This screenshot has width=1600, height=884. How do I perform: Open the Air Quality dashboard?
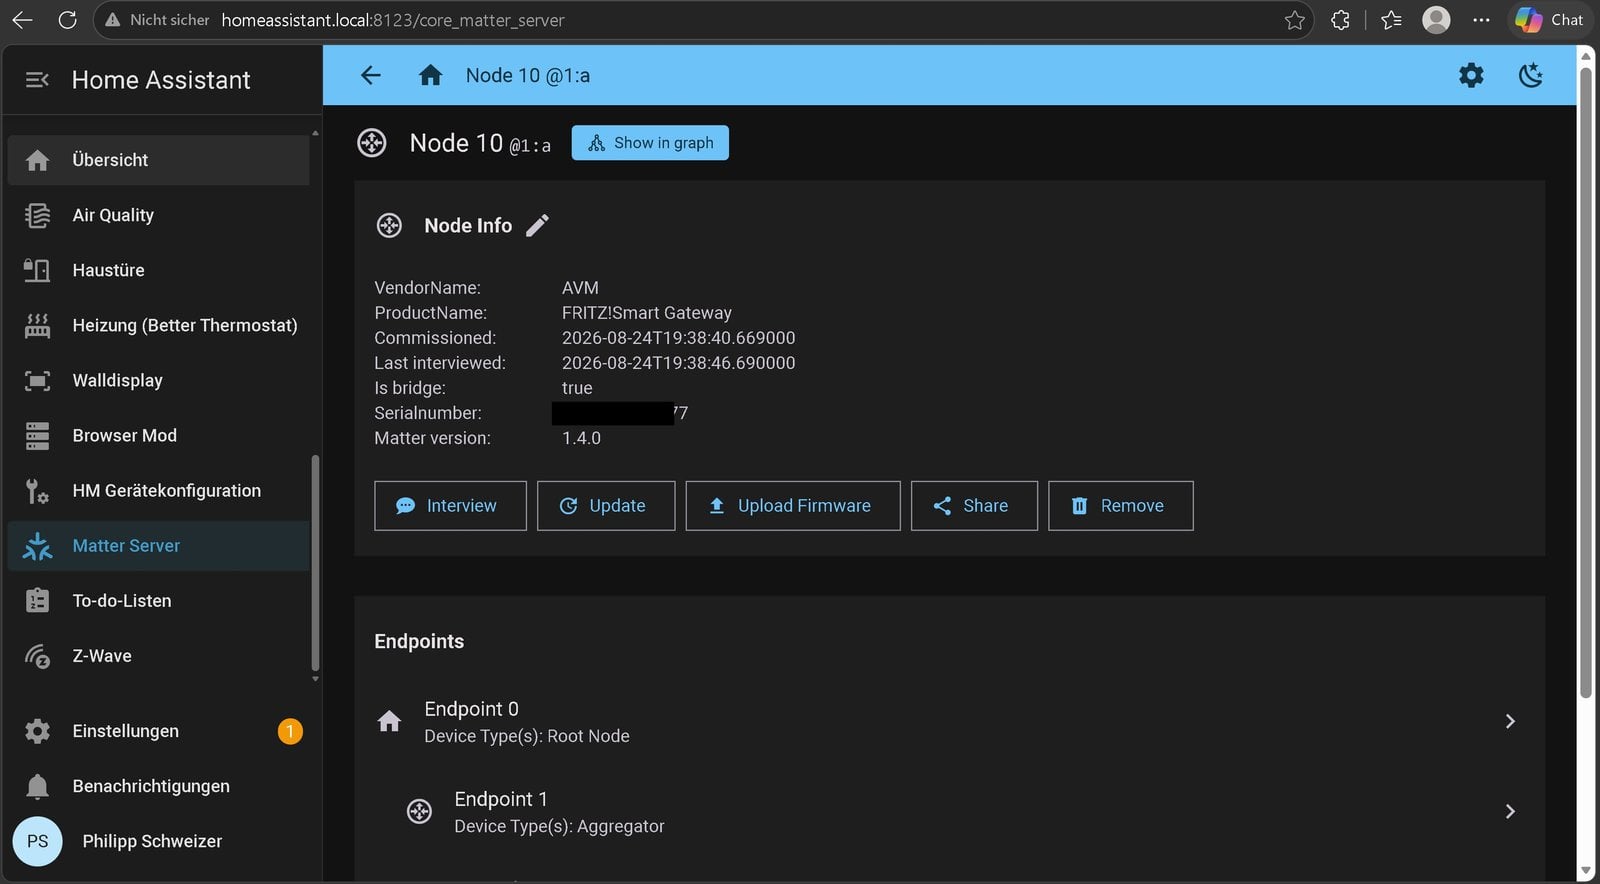coord(158,215)
